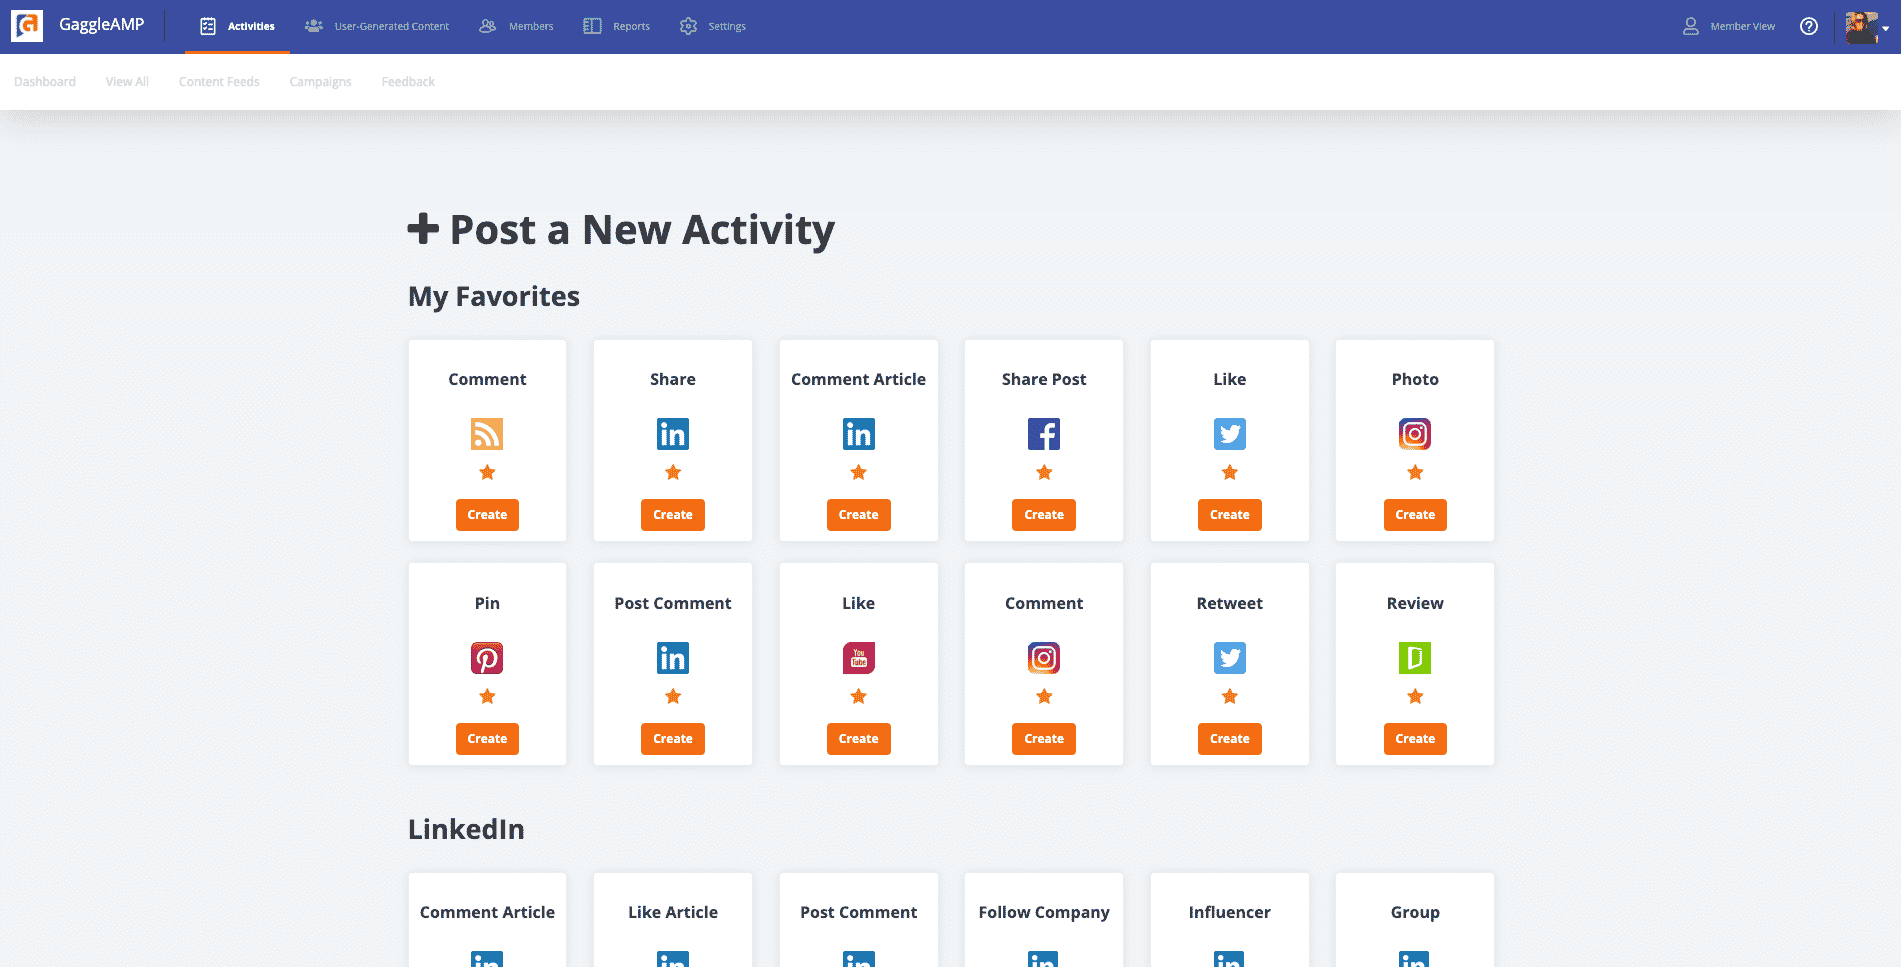The width and height of the screenshot is (1901, 967).
Task: Toggle favorite star on Pinterest Pin card
Action: click(487, 696)
